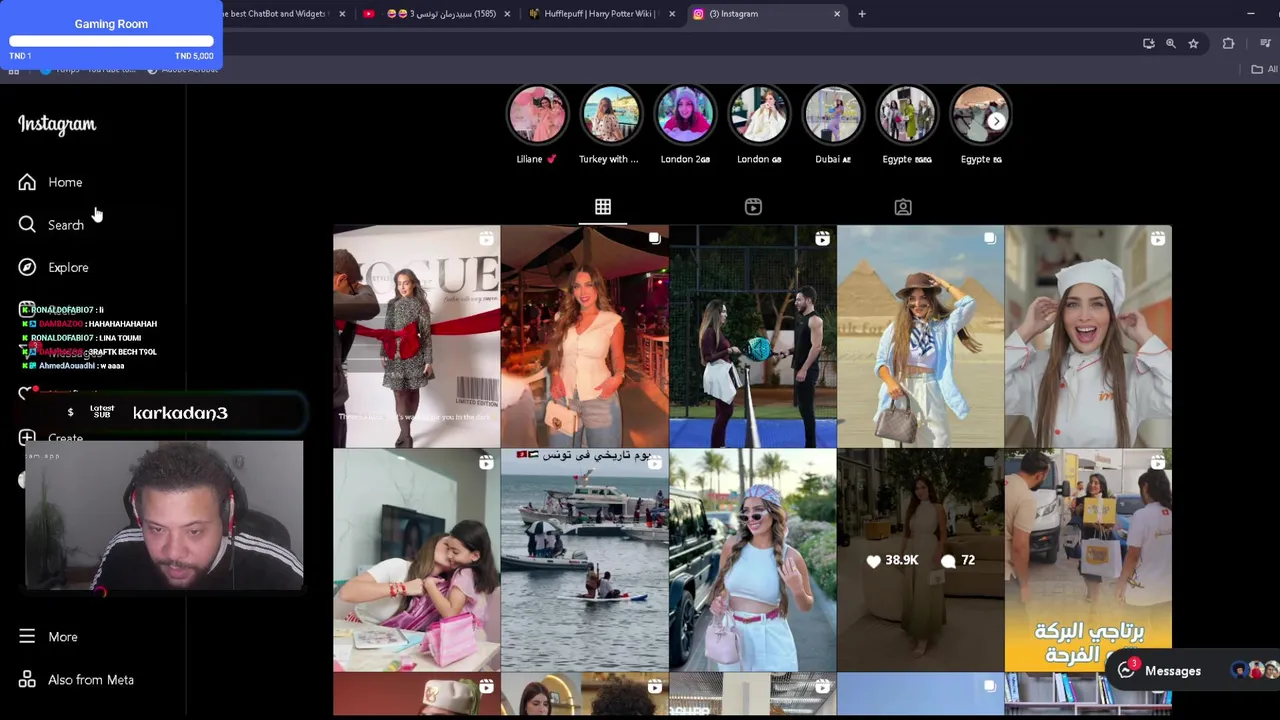Viewport: 1280px width, 720px height.
Task: Open the white vest restaurant post
Action: 584,336
